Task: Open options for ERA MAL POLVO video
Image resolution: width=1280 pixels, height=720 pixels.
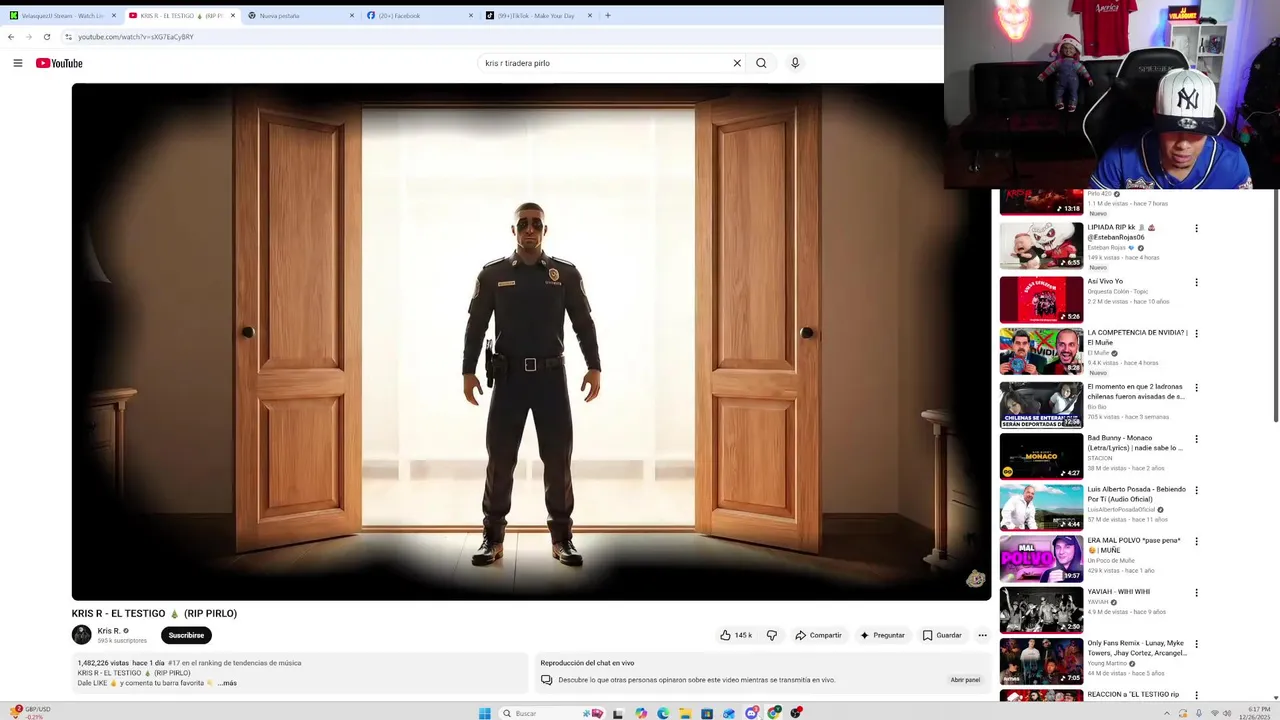Action: (1196, 542)
